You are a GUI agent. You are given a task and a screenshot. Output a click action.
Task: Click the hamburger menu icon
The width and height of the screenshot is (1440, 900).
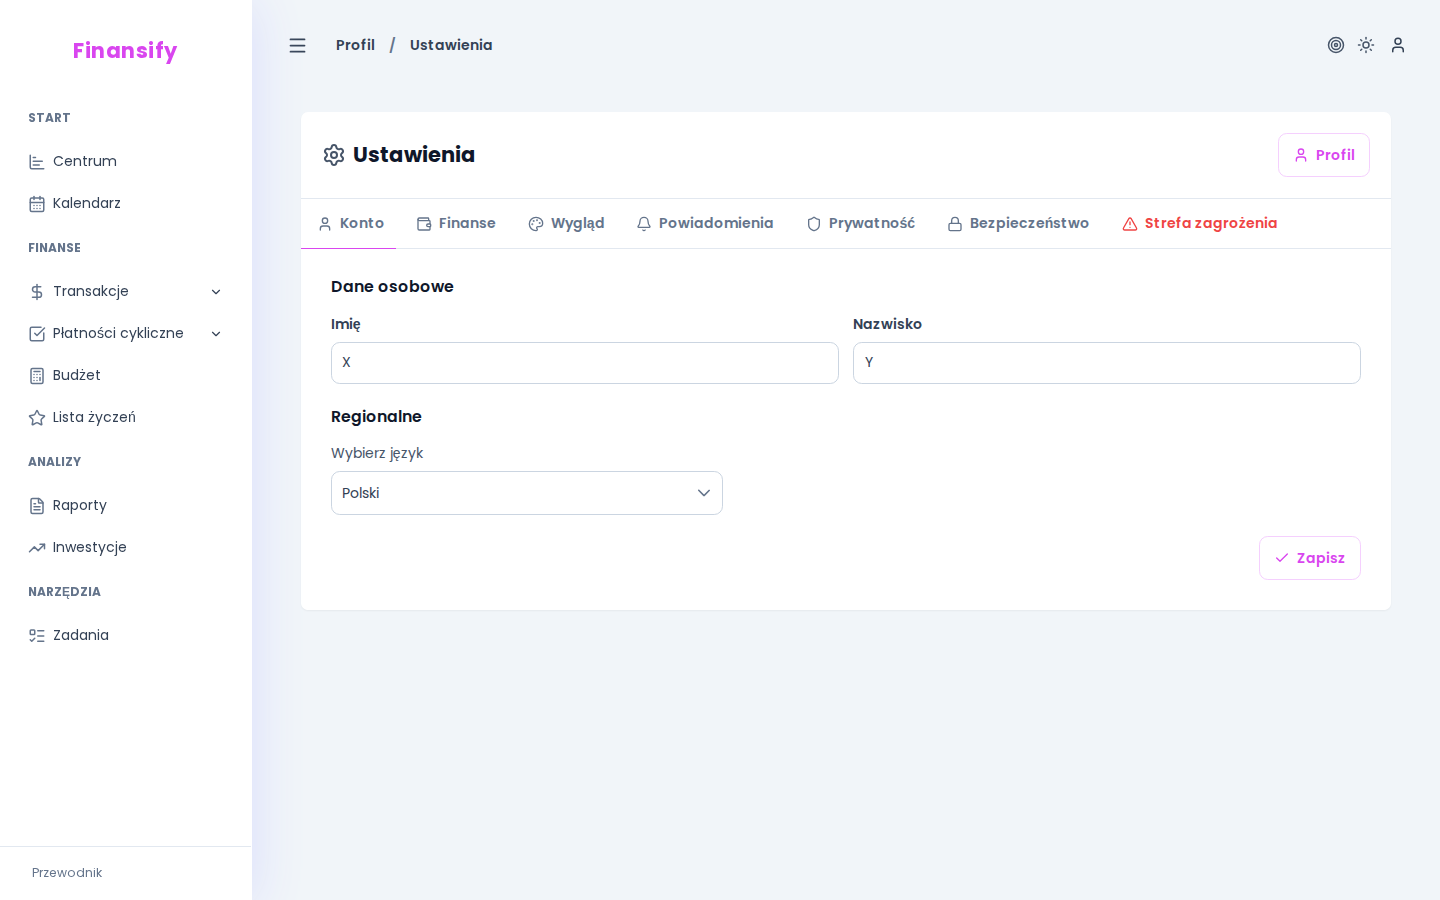[298, 45]
